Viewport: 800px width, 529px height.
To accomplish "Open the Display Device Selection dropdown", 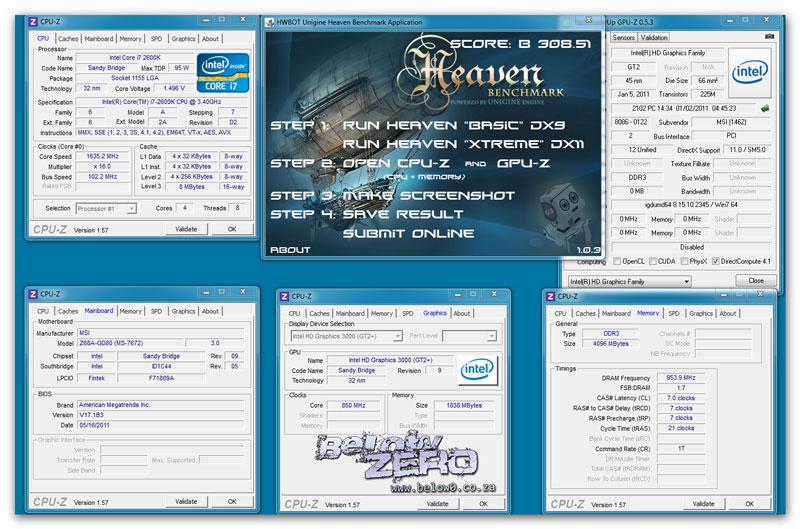I will click(x=346, y=336).
